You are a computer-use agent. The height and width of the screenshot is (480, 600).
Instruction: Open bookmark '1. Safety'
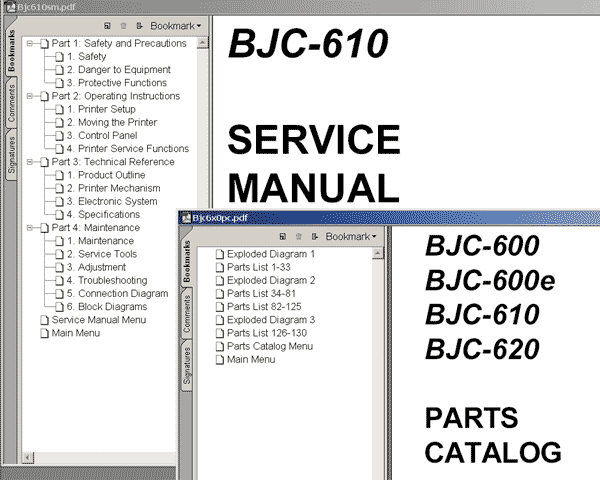(x=86, y=57)
